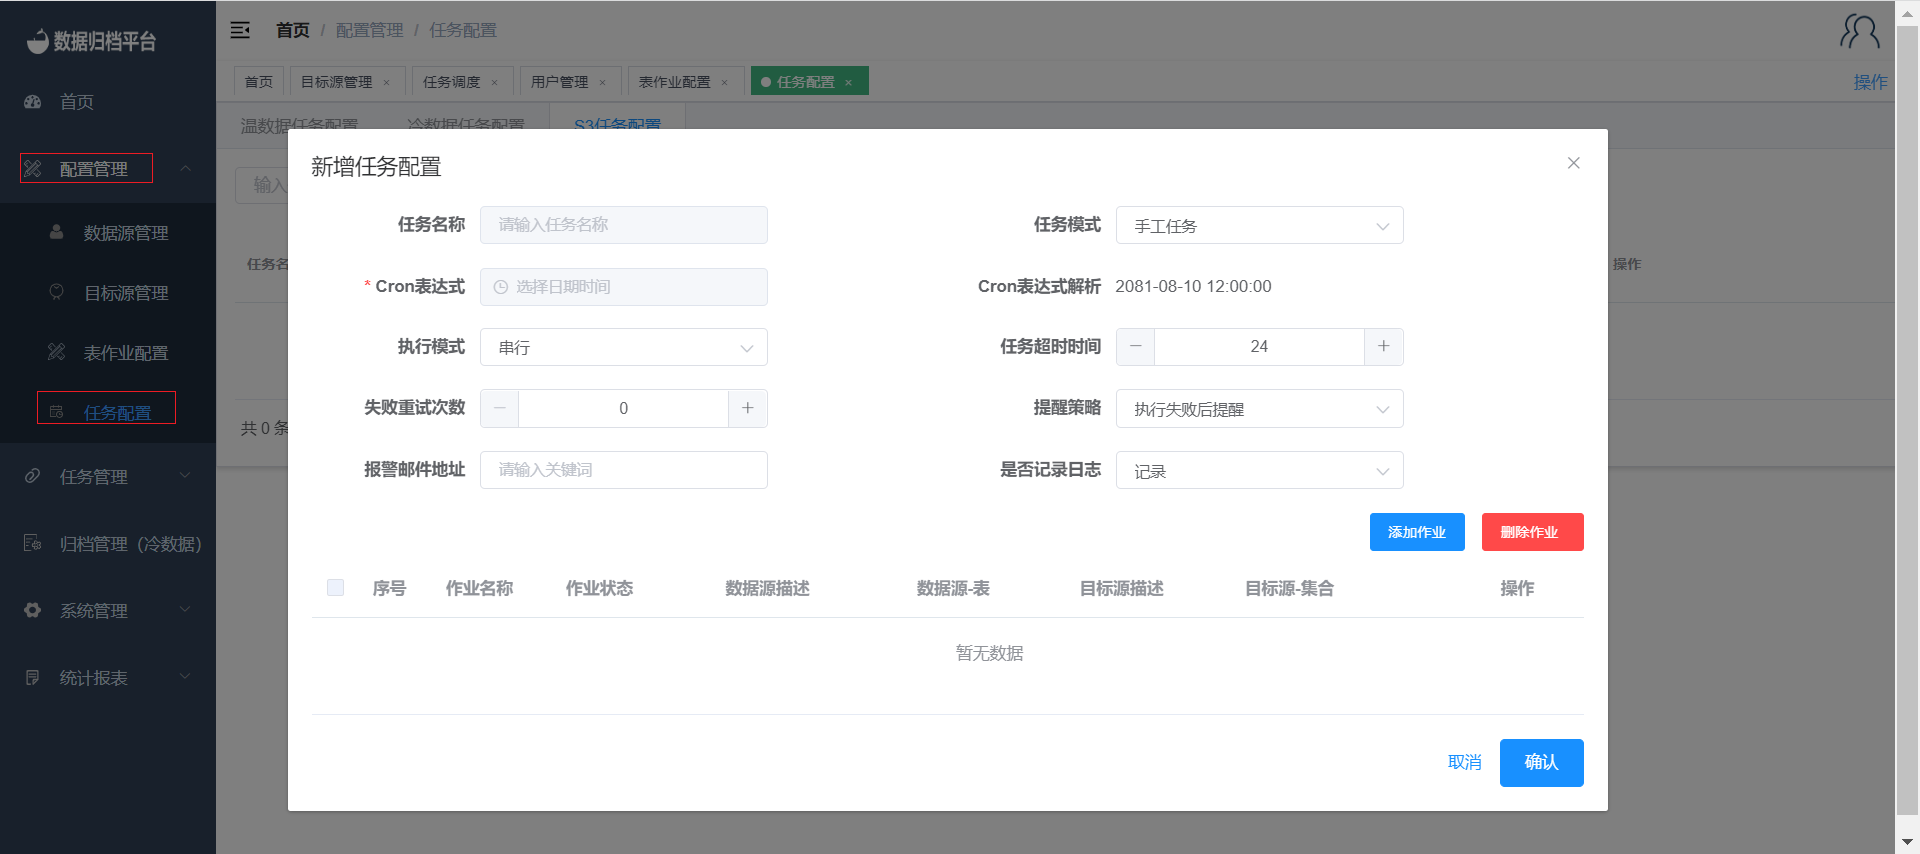Toggle the sidebar collapse hamburger icon
The width and height of the screenshot is (1920, 854).
[x=240, y=30]
